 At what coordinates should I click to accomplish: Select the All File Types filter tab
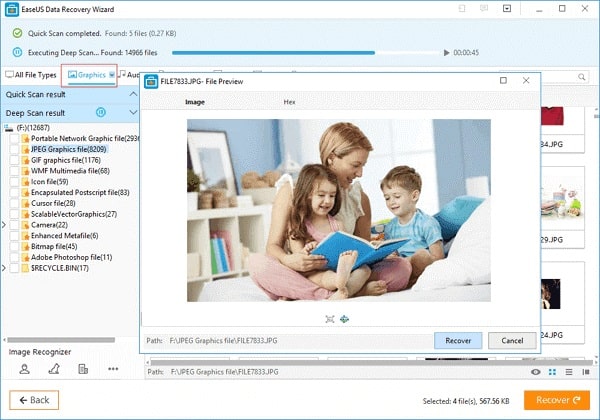(30, 75)
